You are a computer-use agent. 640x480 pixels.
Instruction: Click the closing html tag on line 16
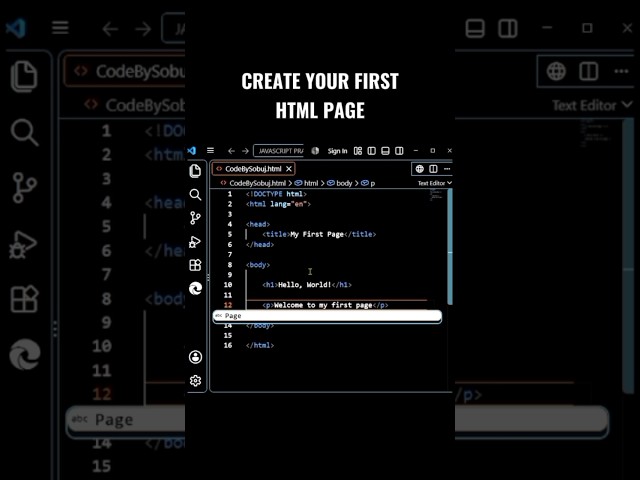tap(260, 345)
